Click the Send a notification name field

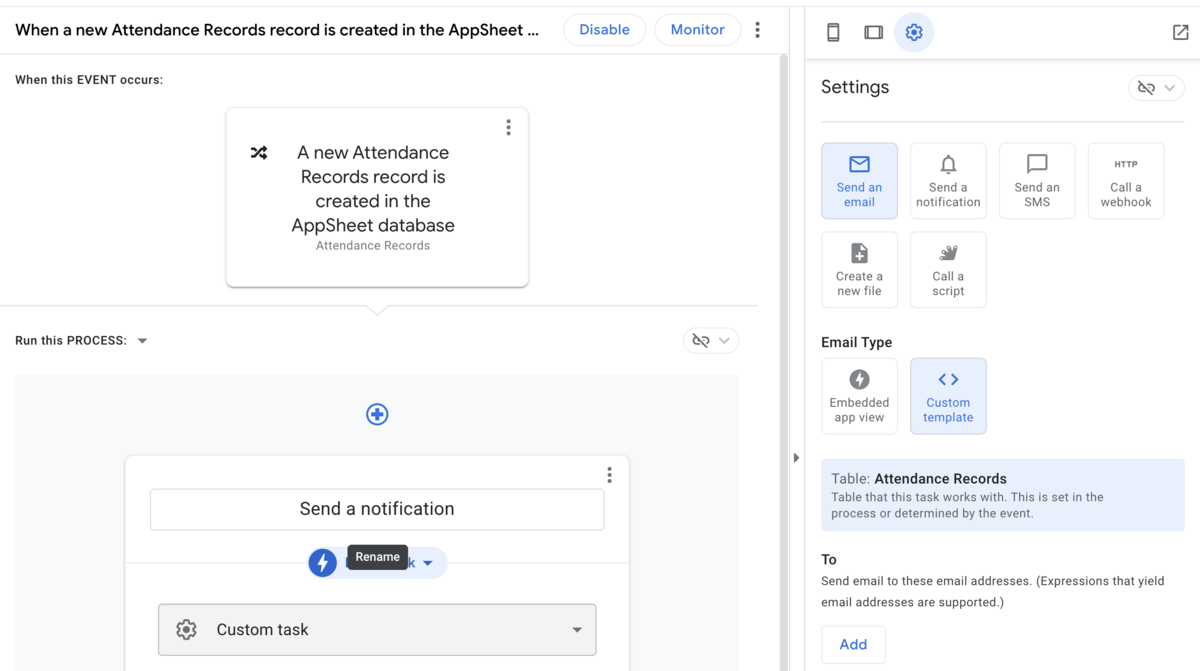[x=377, y=509]
